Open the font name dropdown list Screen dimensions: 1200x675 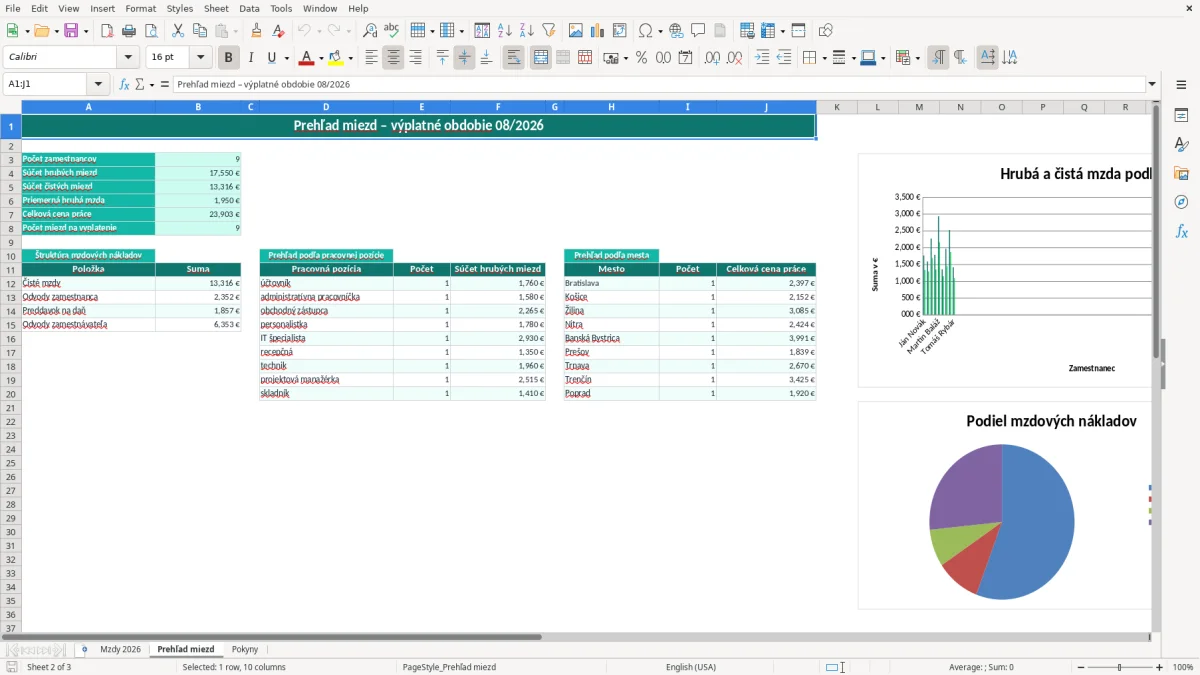pos(128,58)
